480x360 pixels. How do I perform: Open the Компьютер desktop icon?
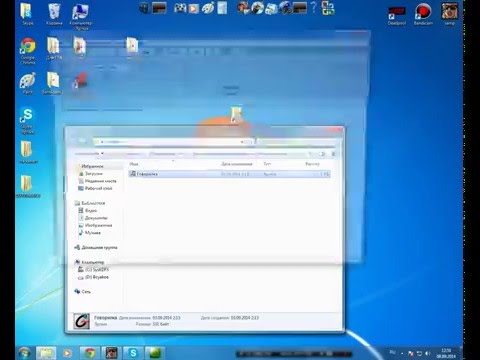(x=81, y=16)
